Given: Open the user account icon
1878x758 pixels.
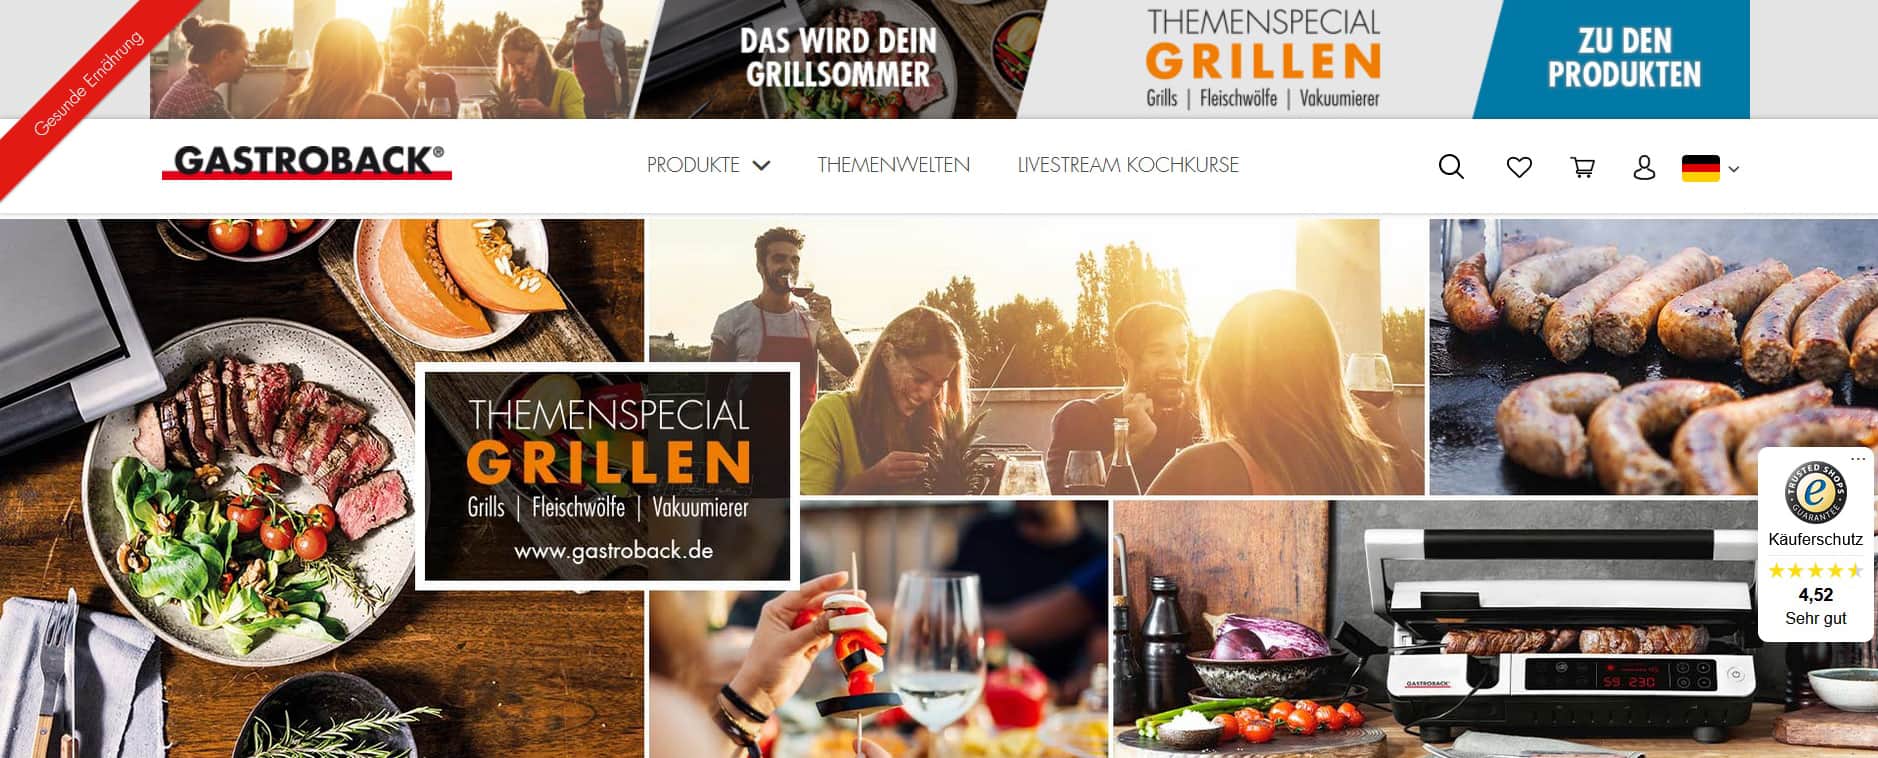Looking at the screenshot, I should [1644, 167].
